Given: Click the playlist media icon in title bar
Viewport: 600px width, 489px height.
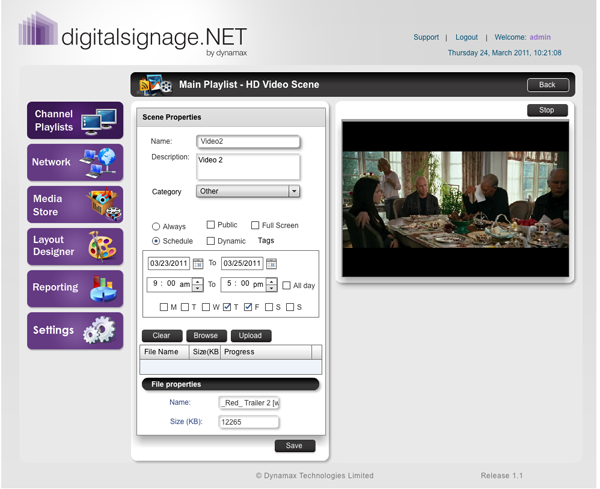Looking at the screenshot, I should point(155,84).
